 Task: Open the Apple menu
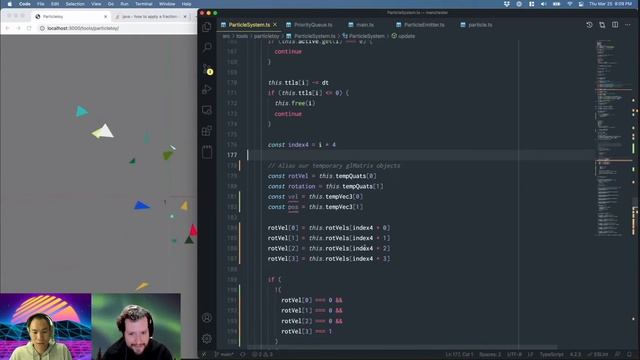point(10,4)
